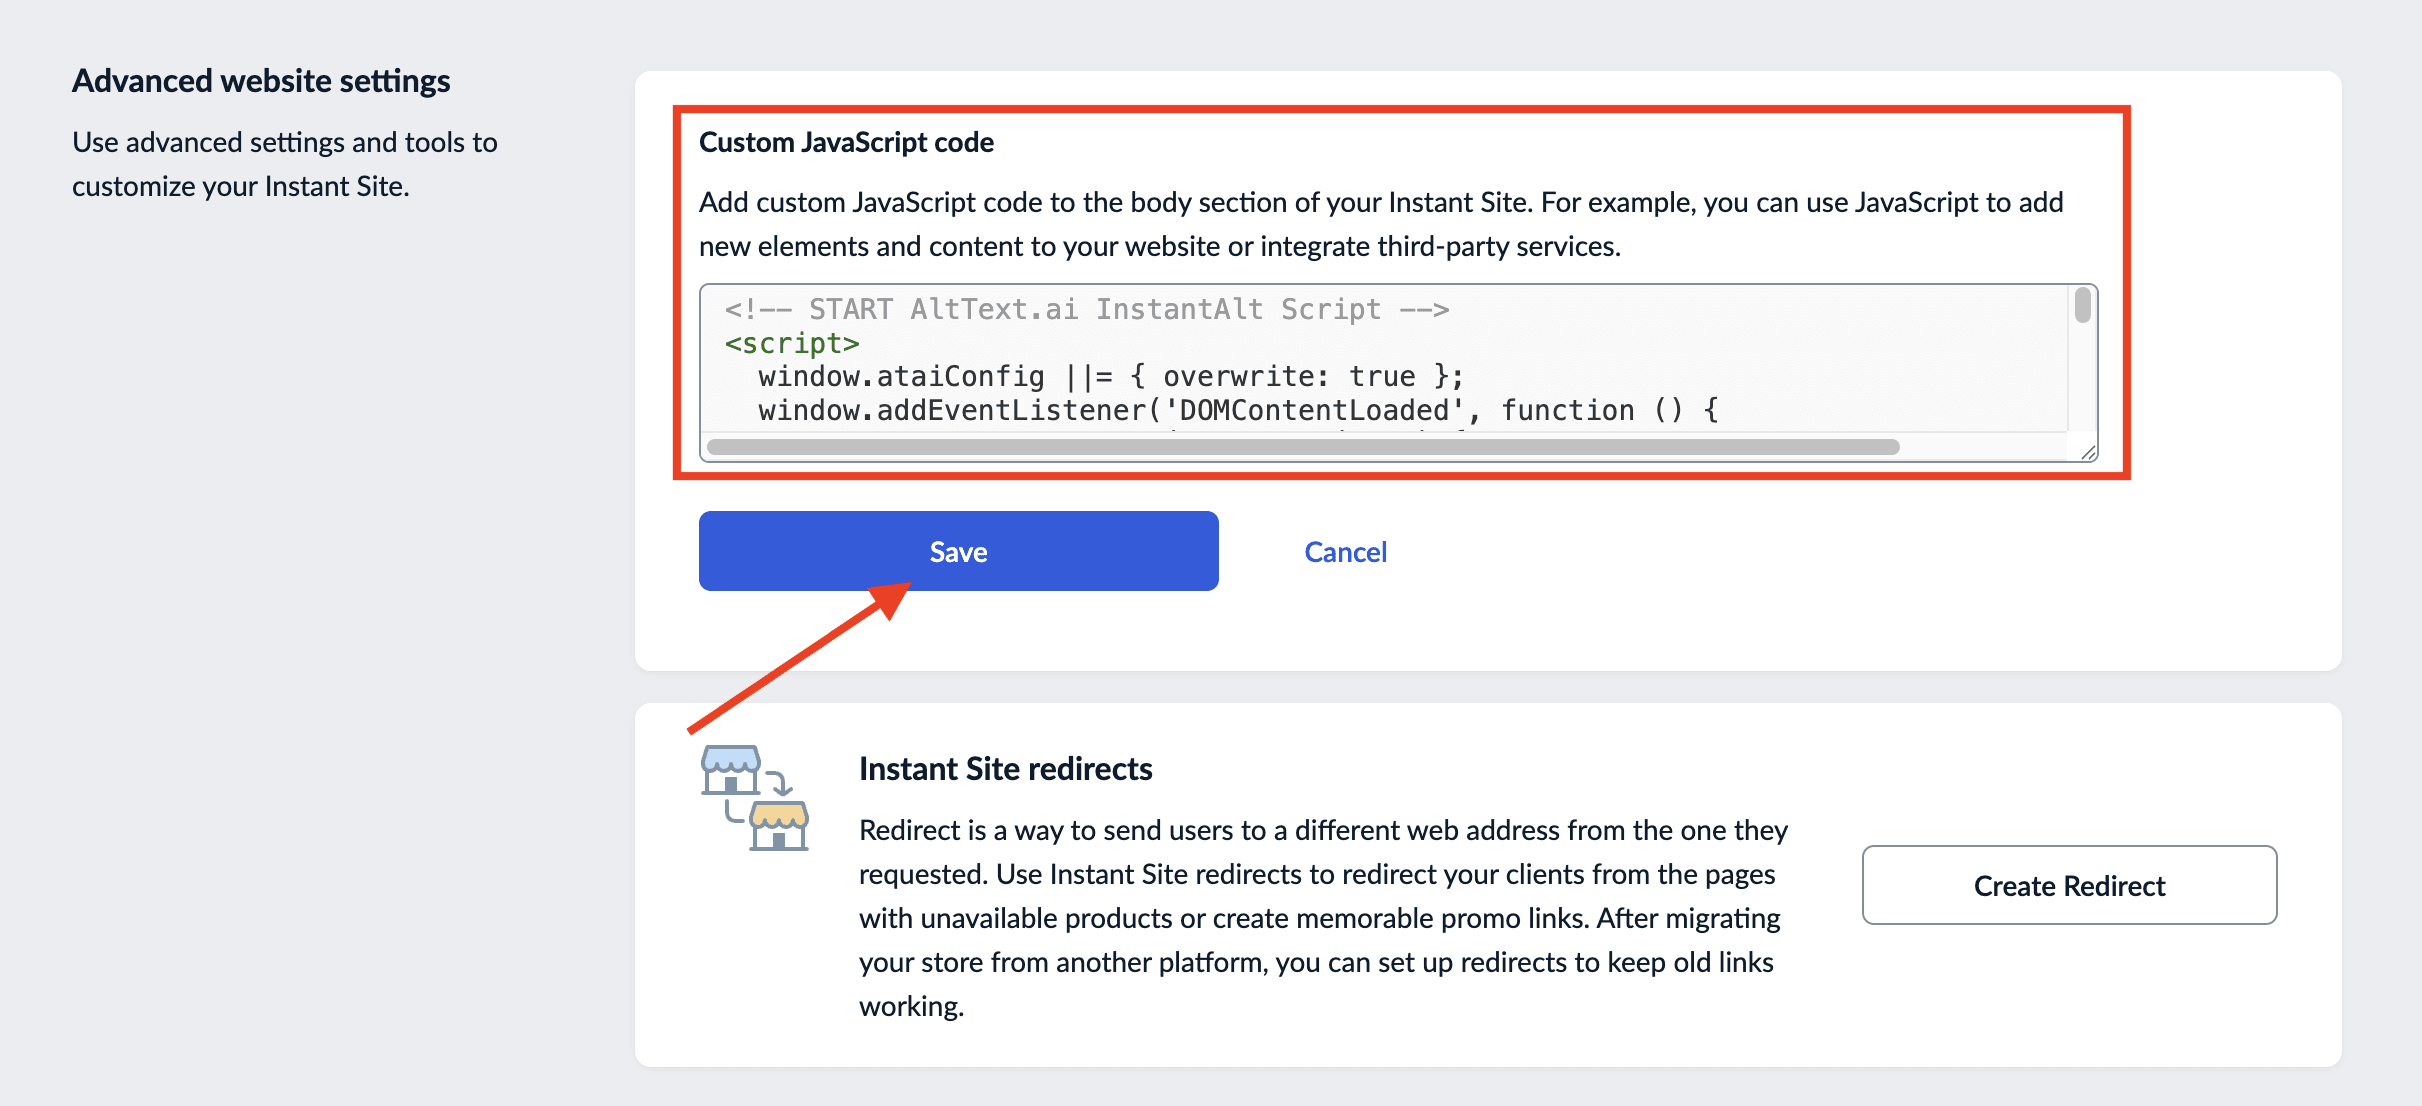Click the AltText.ai InstantAlt Script comment line

(x=1085, y=309)
